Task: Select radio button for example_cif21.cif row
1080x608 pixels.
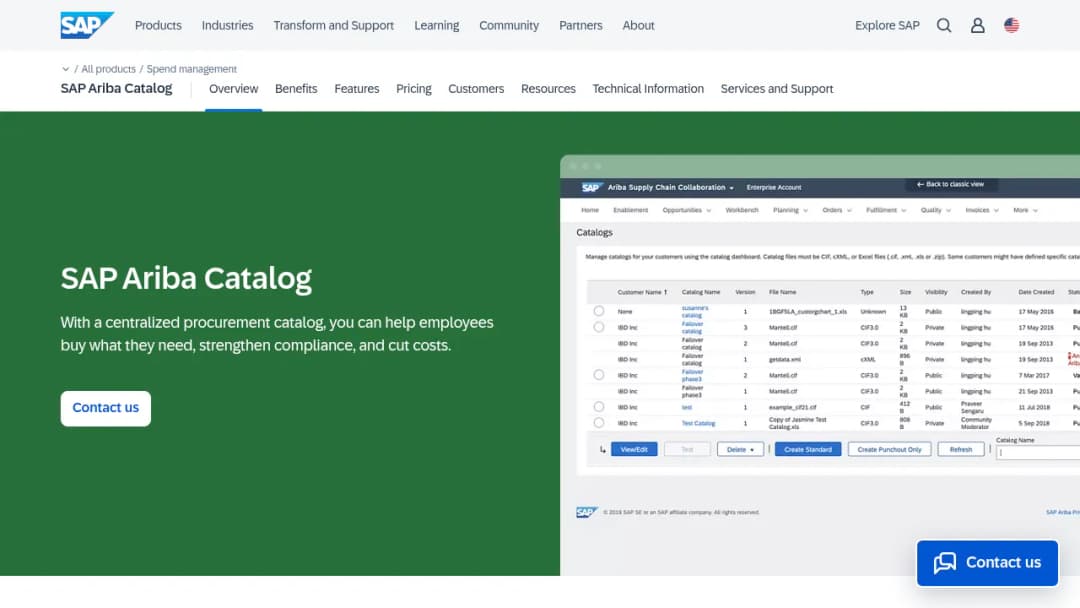Action: [599, 407]
